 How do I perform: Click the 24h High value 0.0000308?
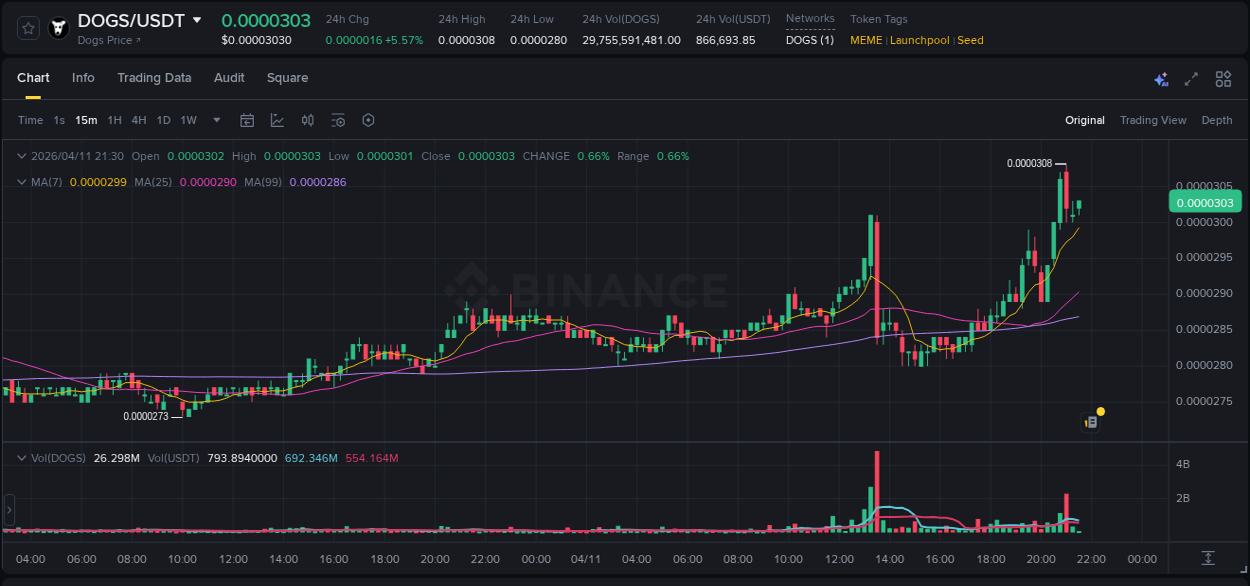tap(467, 40)
